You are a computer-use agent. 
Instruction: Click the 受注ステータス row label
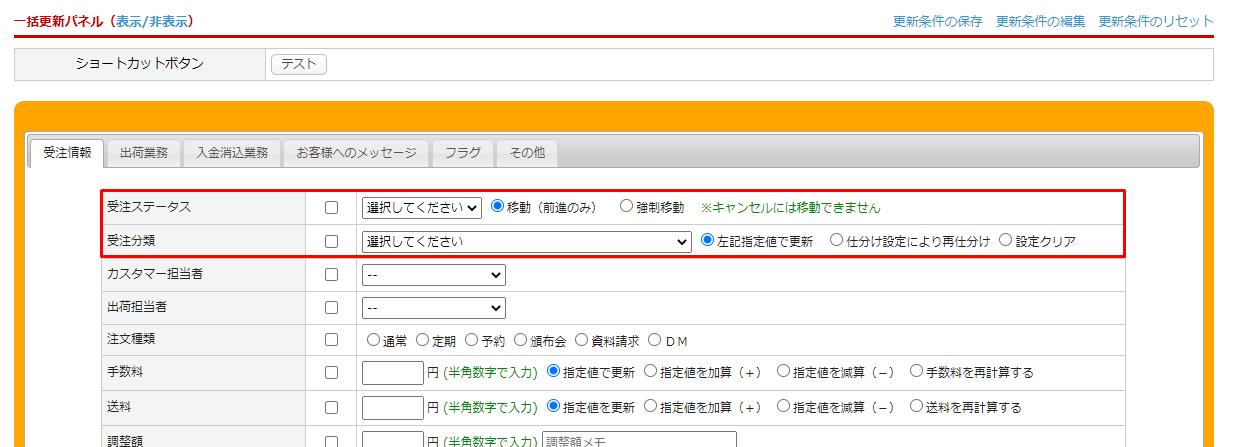(x=149, y=207)
